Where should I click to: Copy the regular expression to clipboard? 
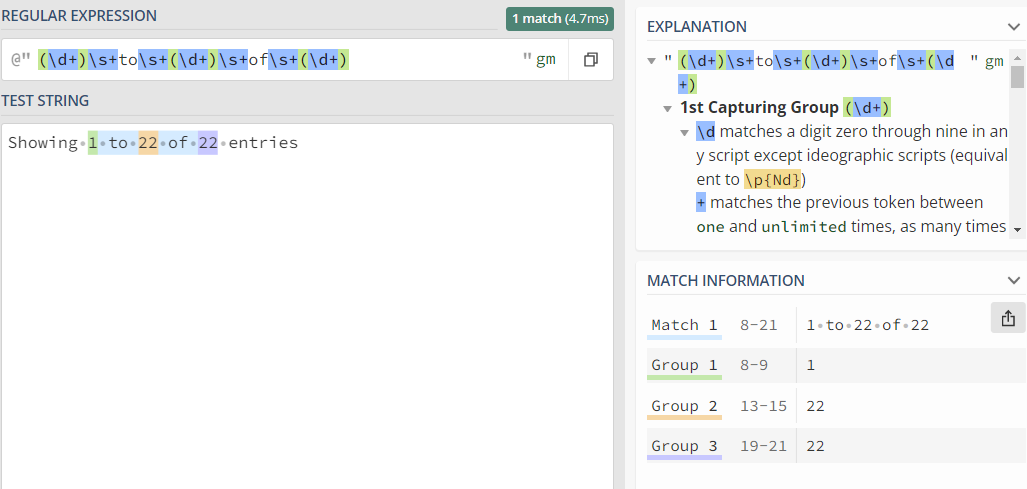click(590, 60)
